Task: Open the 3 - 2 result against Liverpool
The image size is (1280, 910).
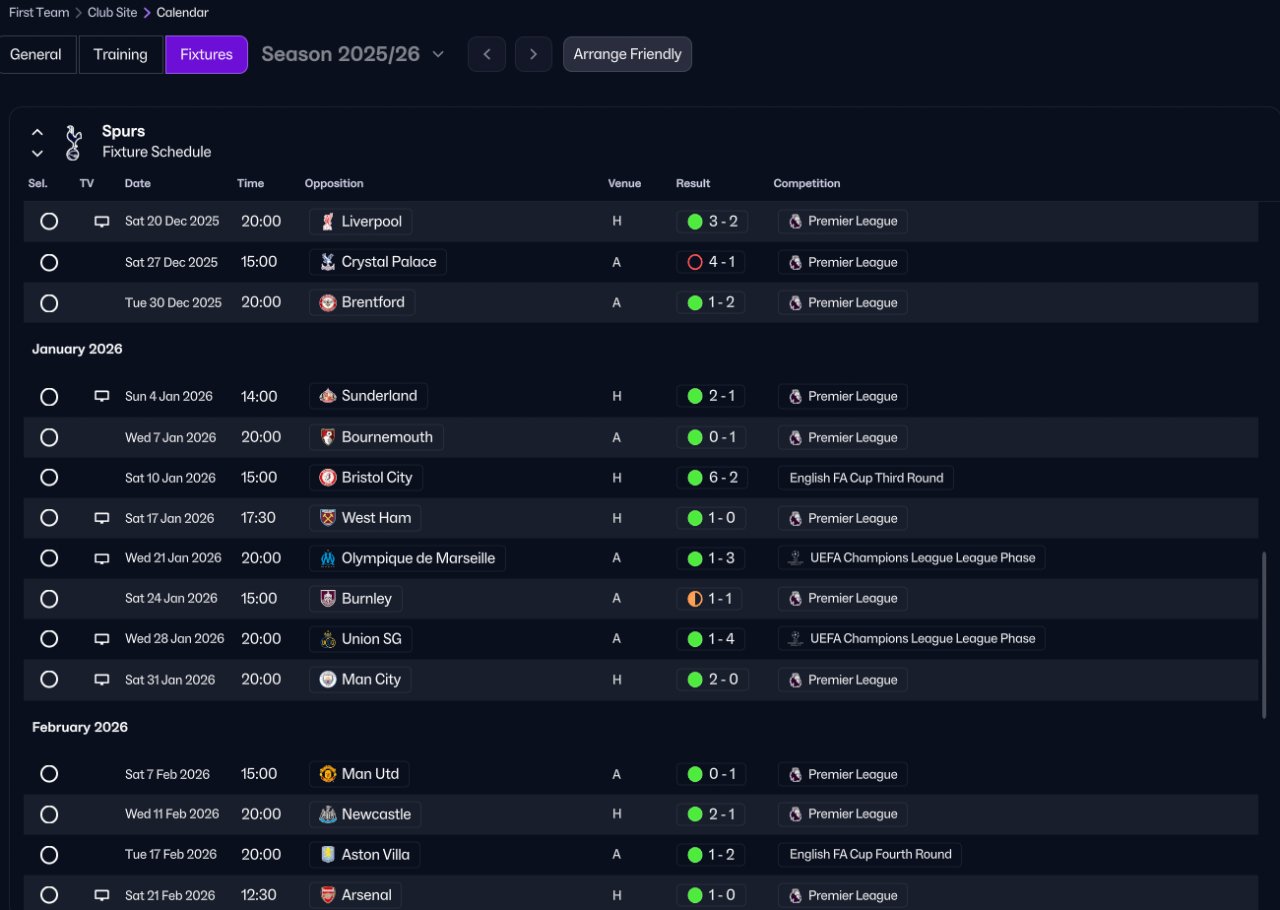Action: [x=712, y=221]
